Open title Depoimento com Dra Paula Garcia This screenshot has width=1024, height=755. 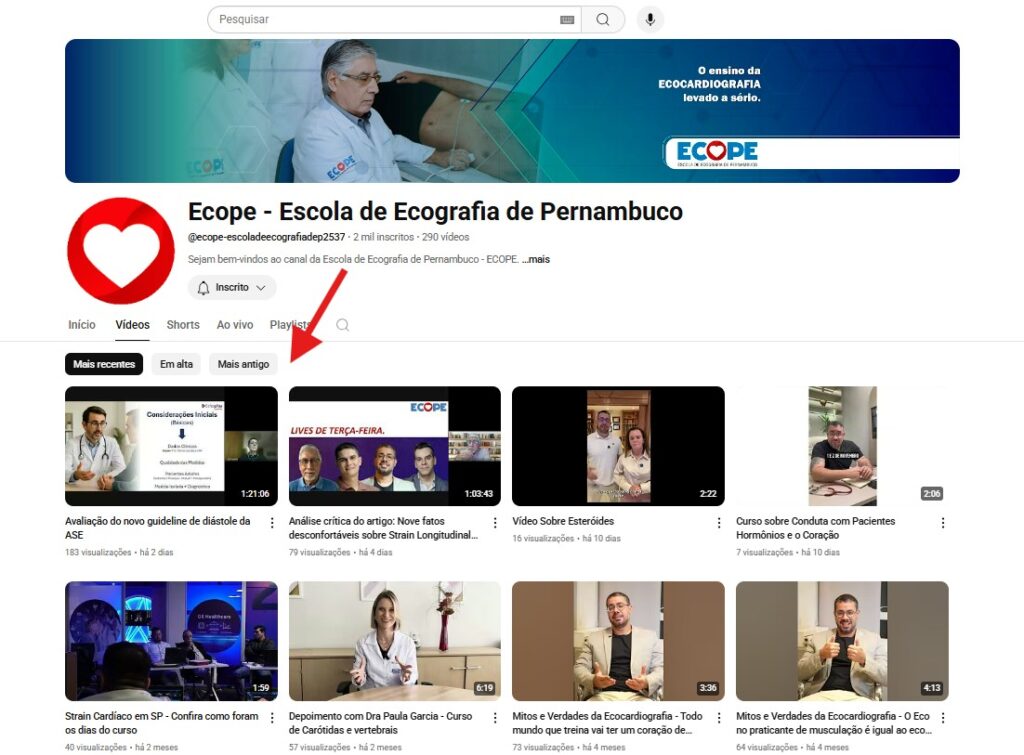click(x=380, y=723)
